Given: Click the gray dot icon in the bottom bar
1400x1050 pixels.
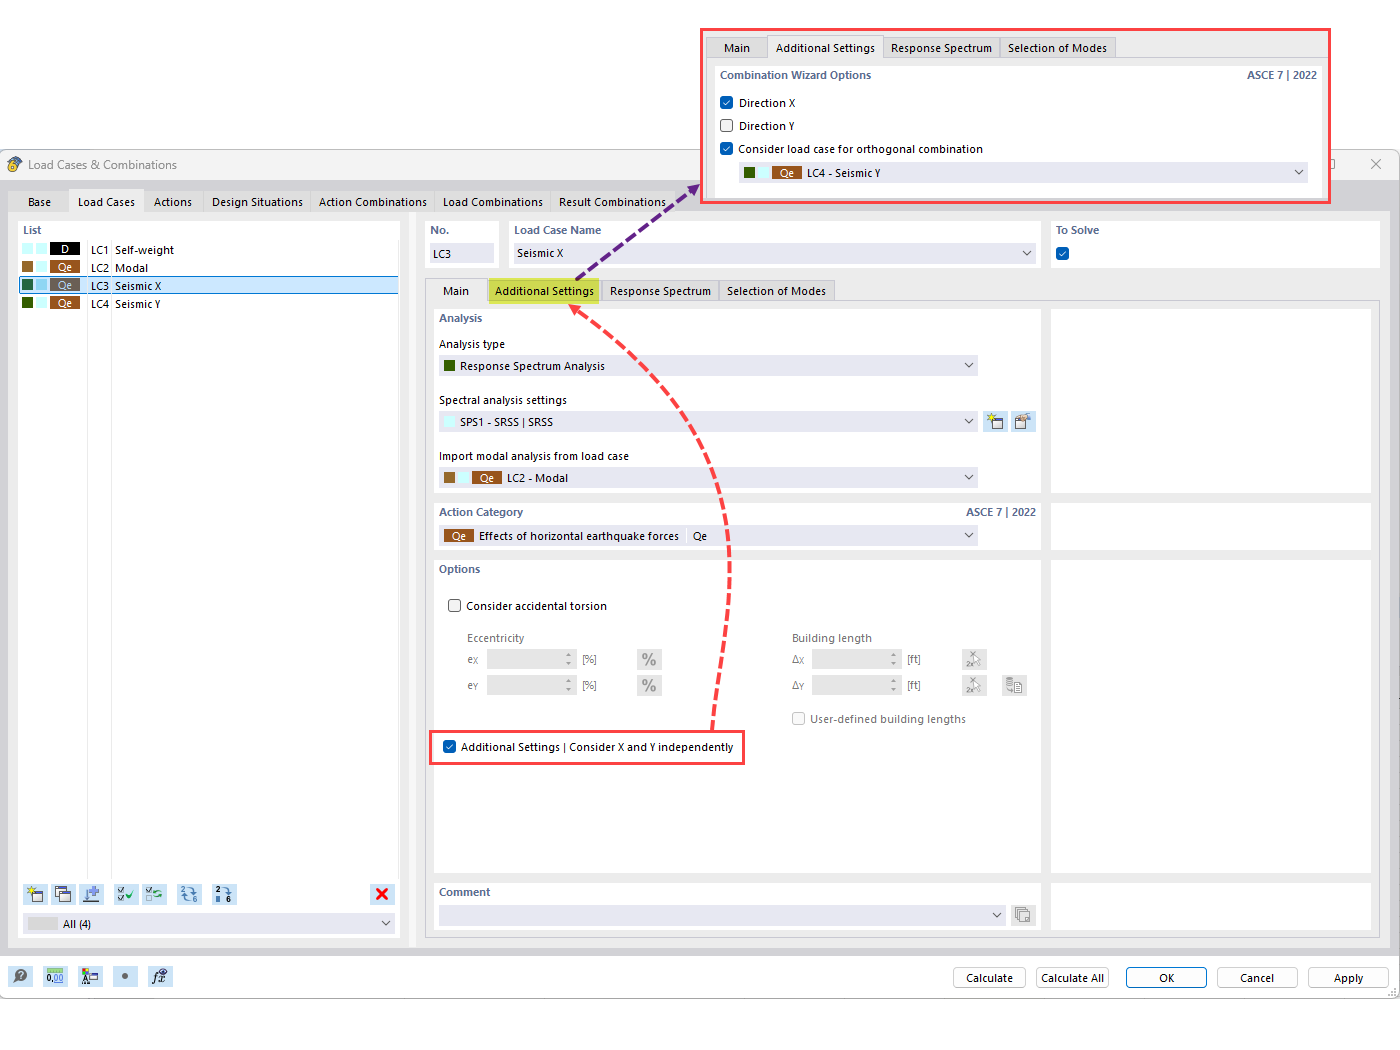Looking at the screenshot, I should coord(125,976).
